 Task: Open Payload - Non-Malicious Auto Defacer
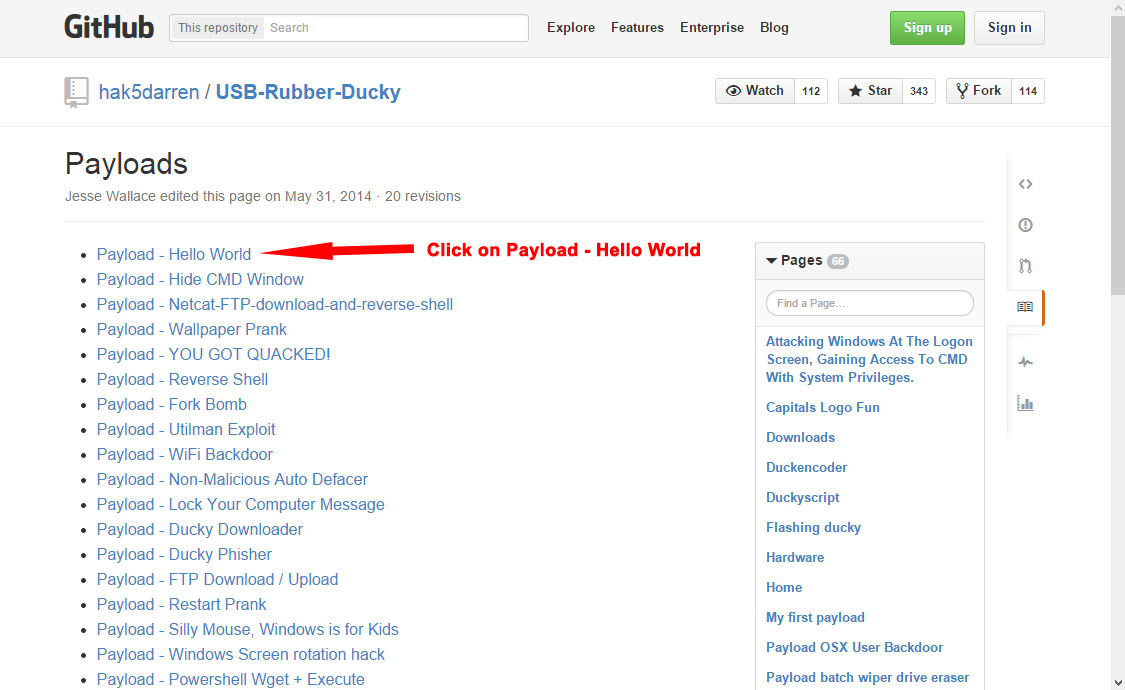coord(232,480)
